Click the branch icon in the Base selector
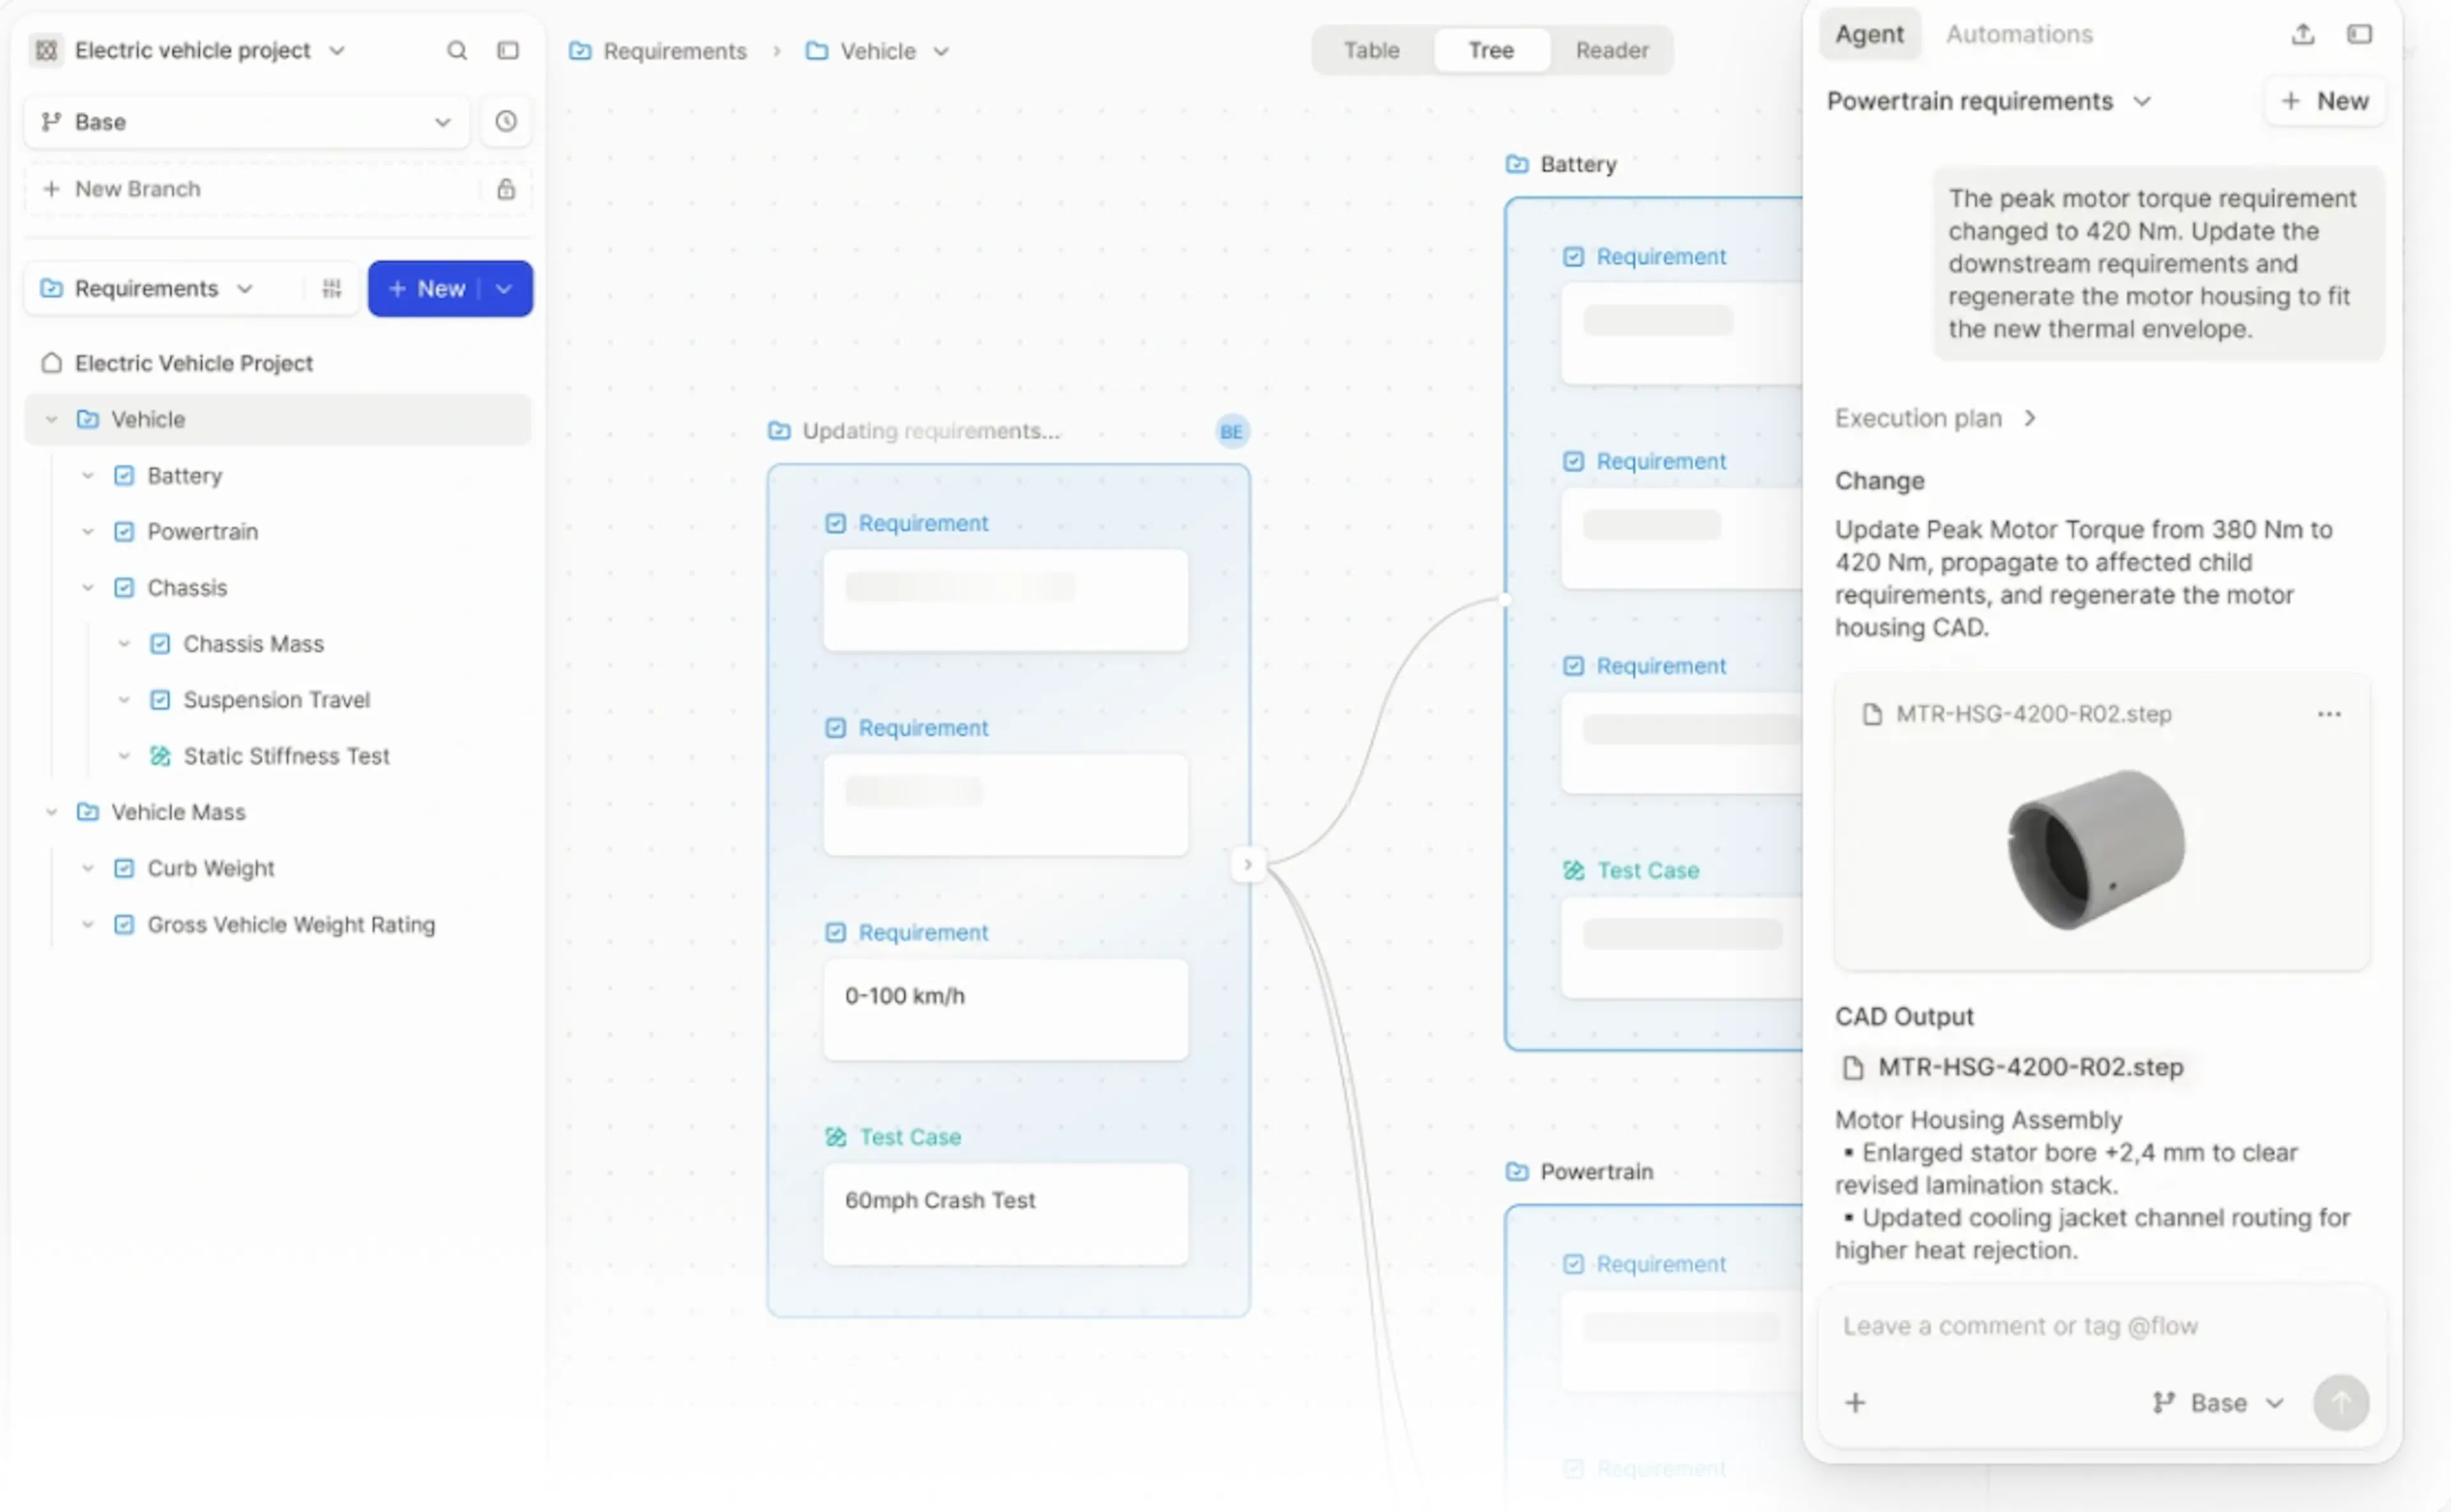2451x1512 pixels. [x=51, y=121]
